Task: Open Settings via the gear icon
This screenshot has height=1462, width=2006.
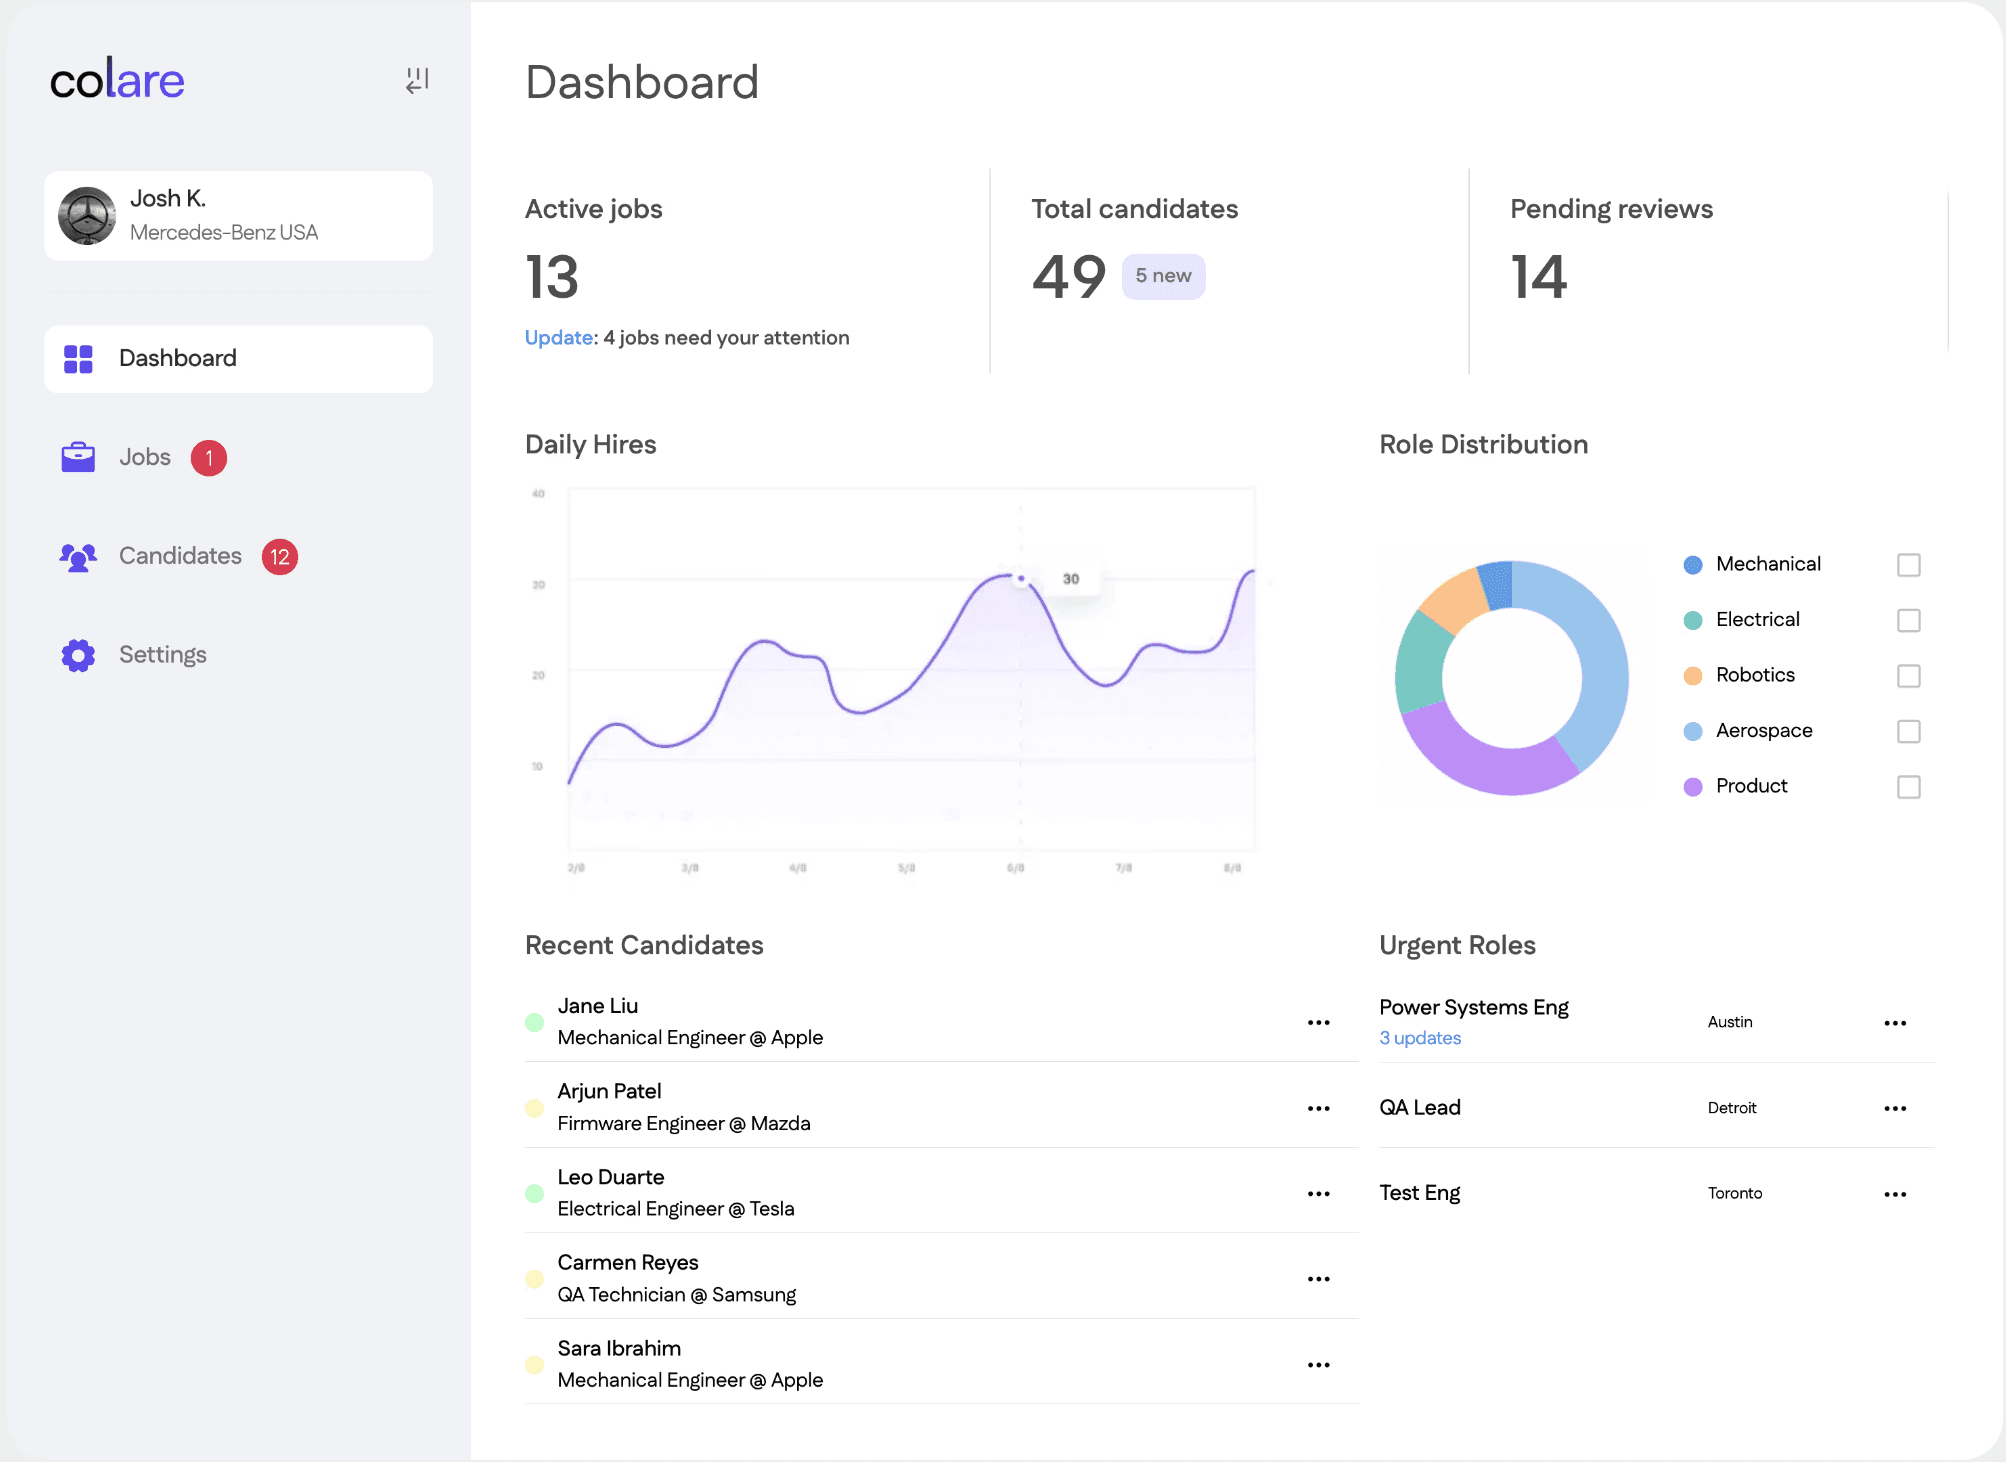Action: [x=78, y=655]
